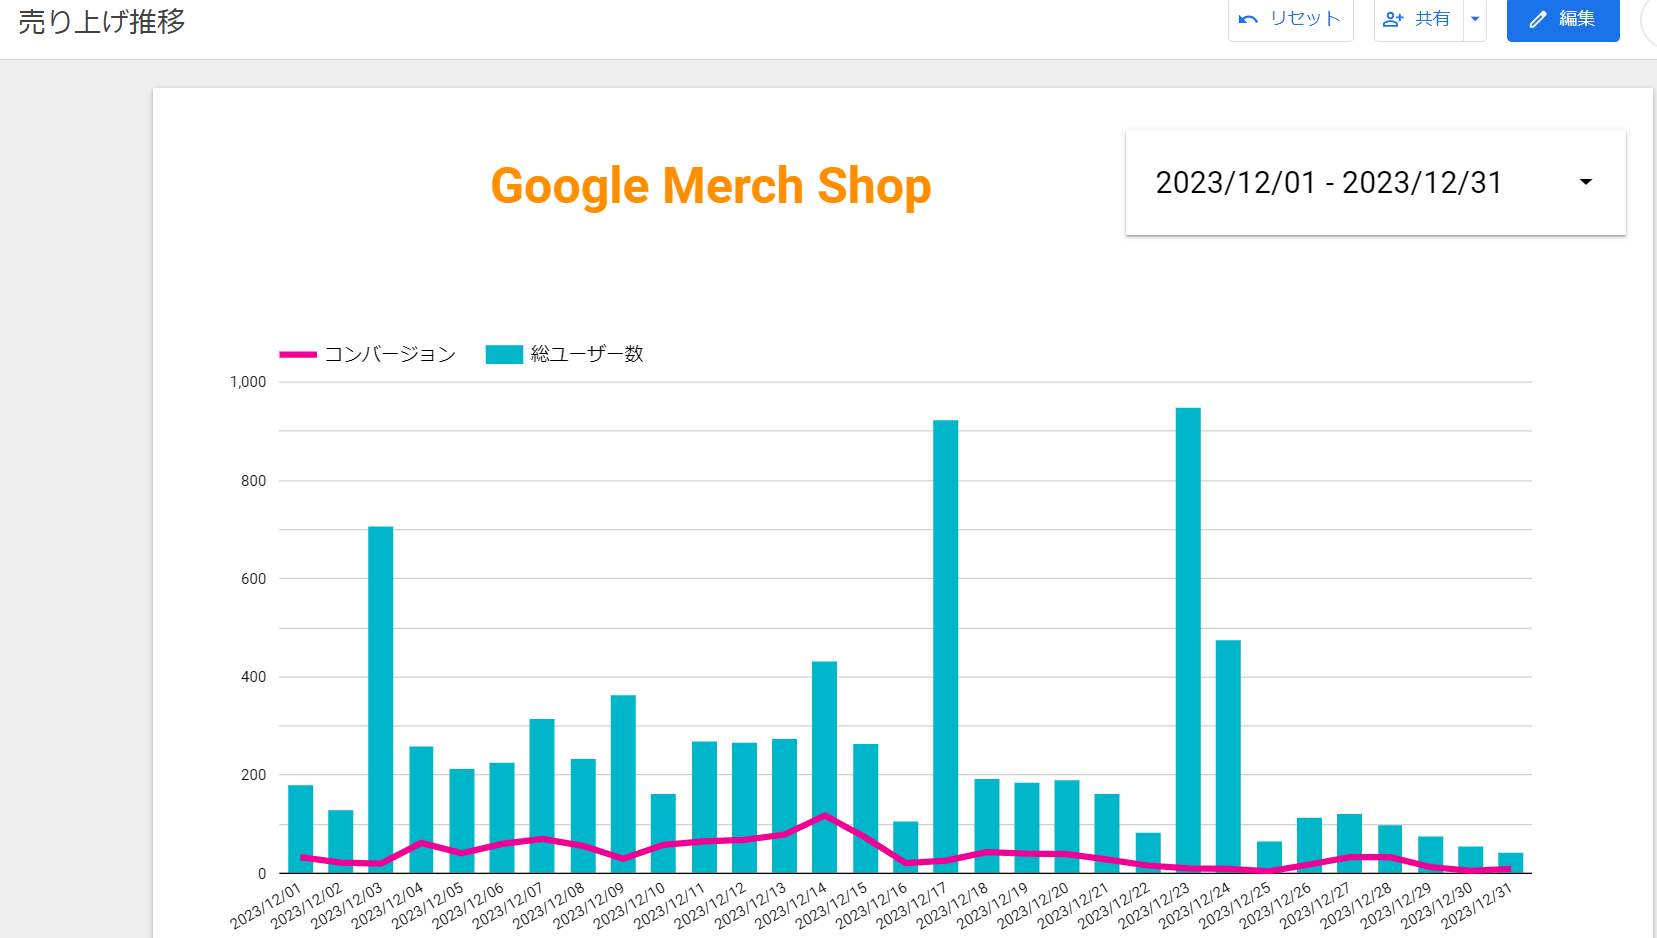Viewport: 1657px width, 938px height.
Task: Click the bar for 2023/12/24
Action: point(1228,756)
